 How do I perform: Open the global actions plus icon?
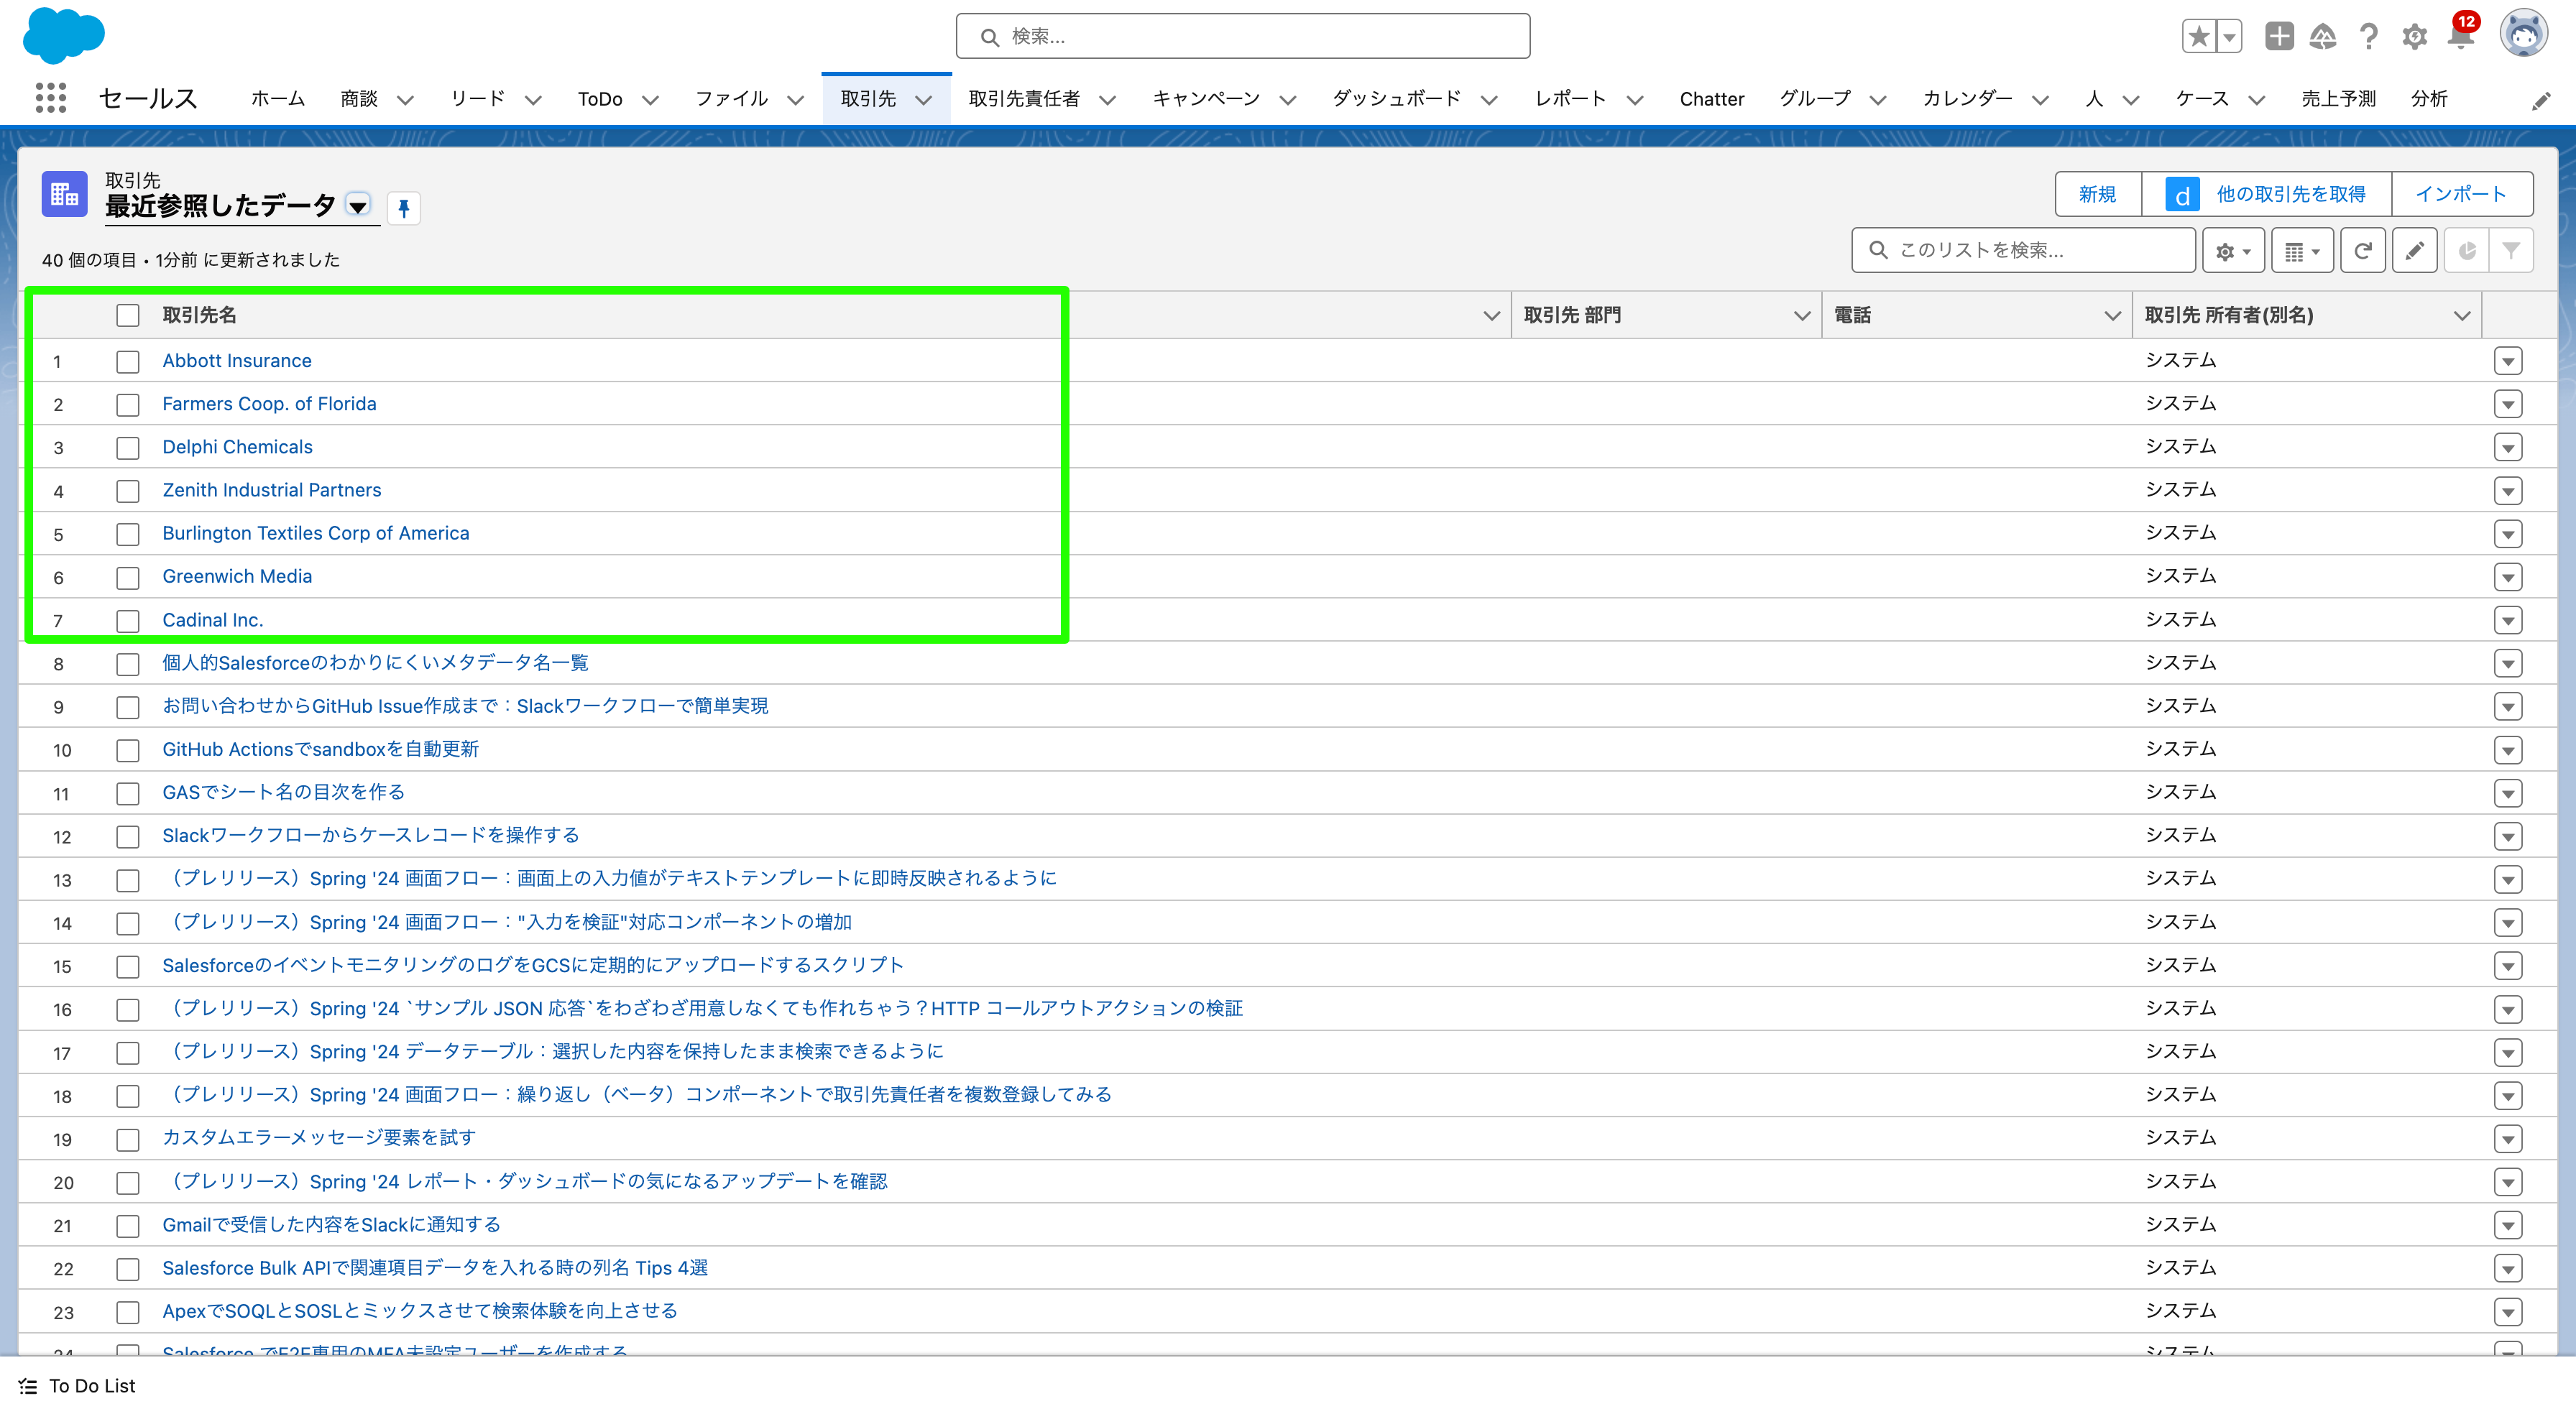2279,36
